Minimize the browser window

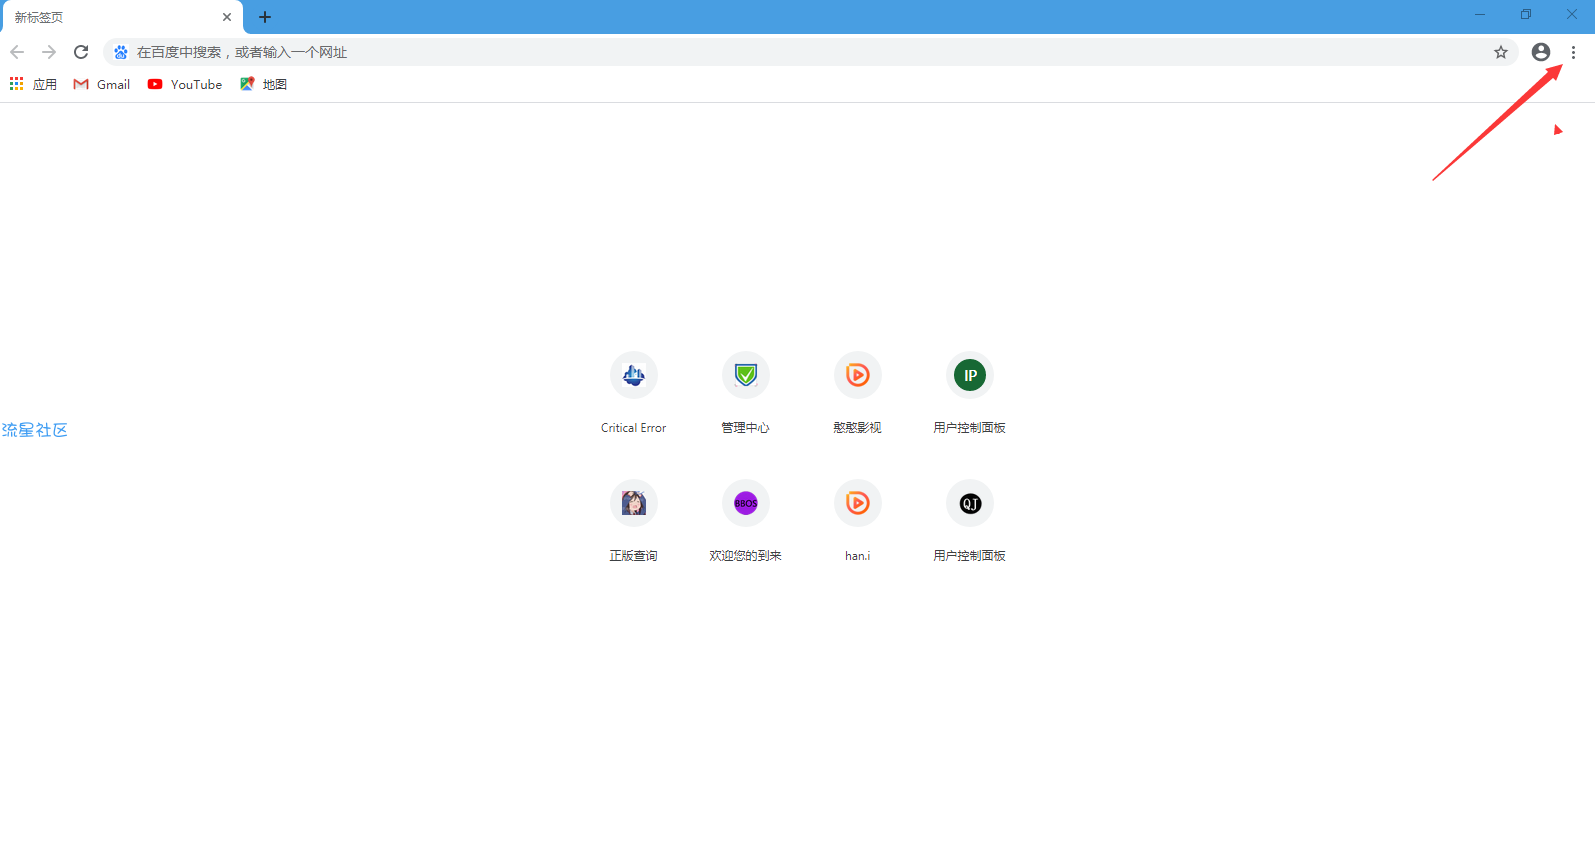(x=1480, y=15)
